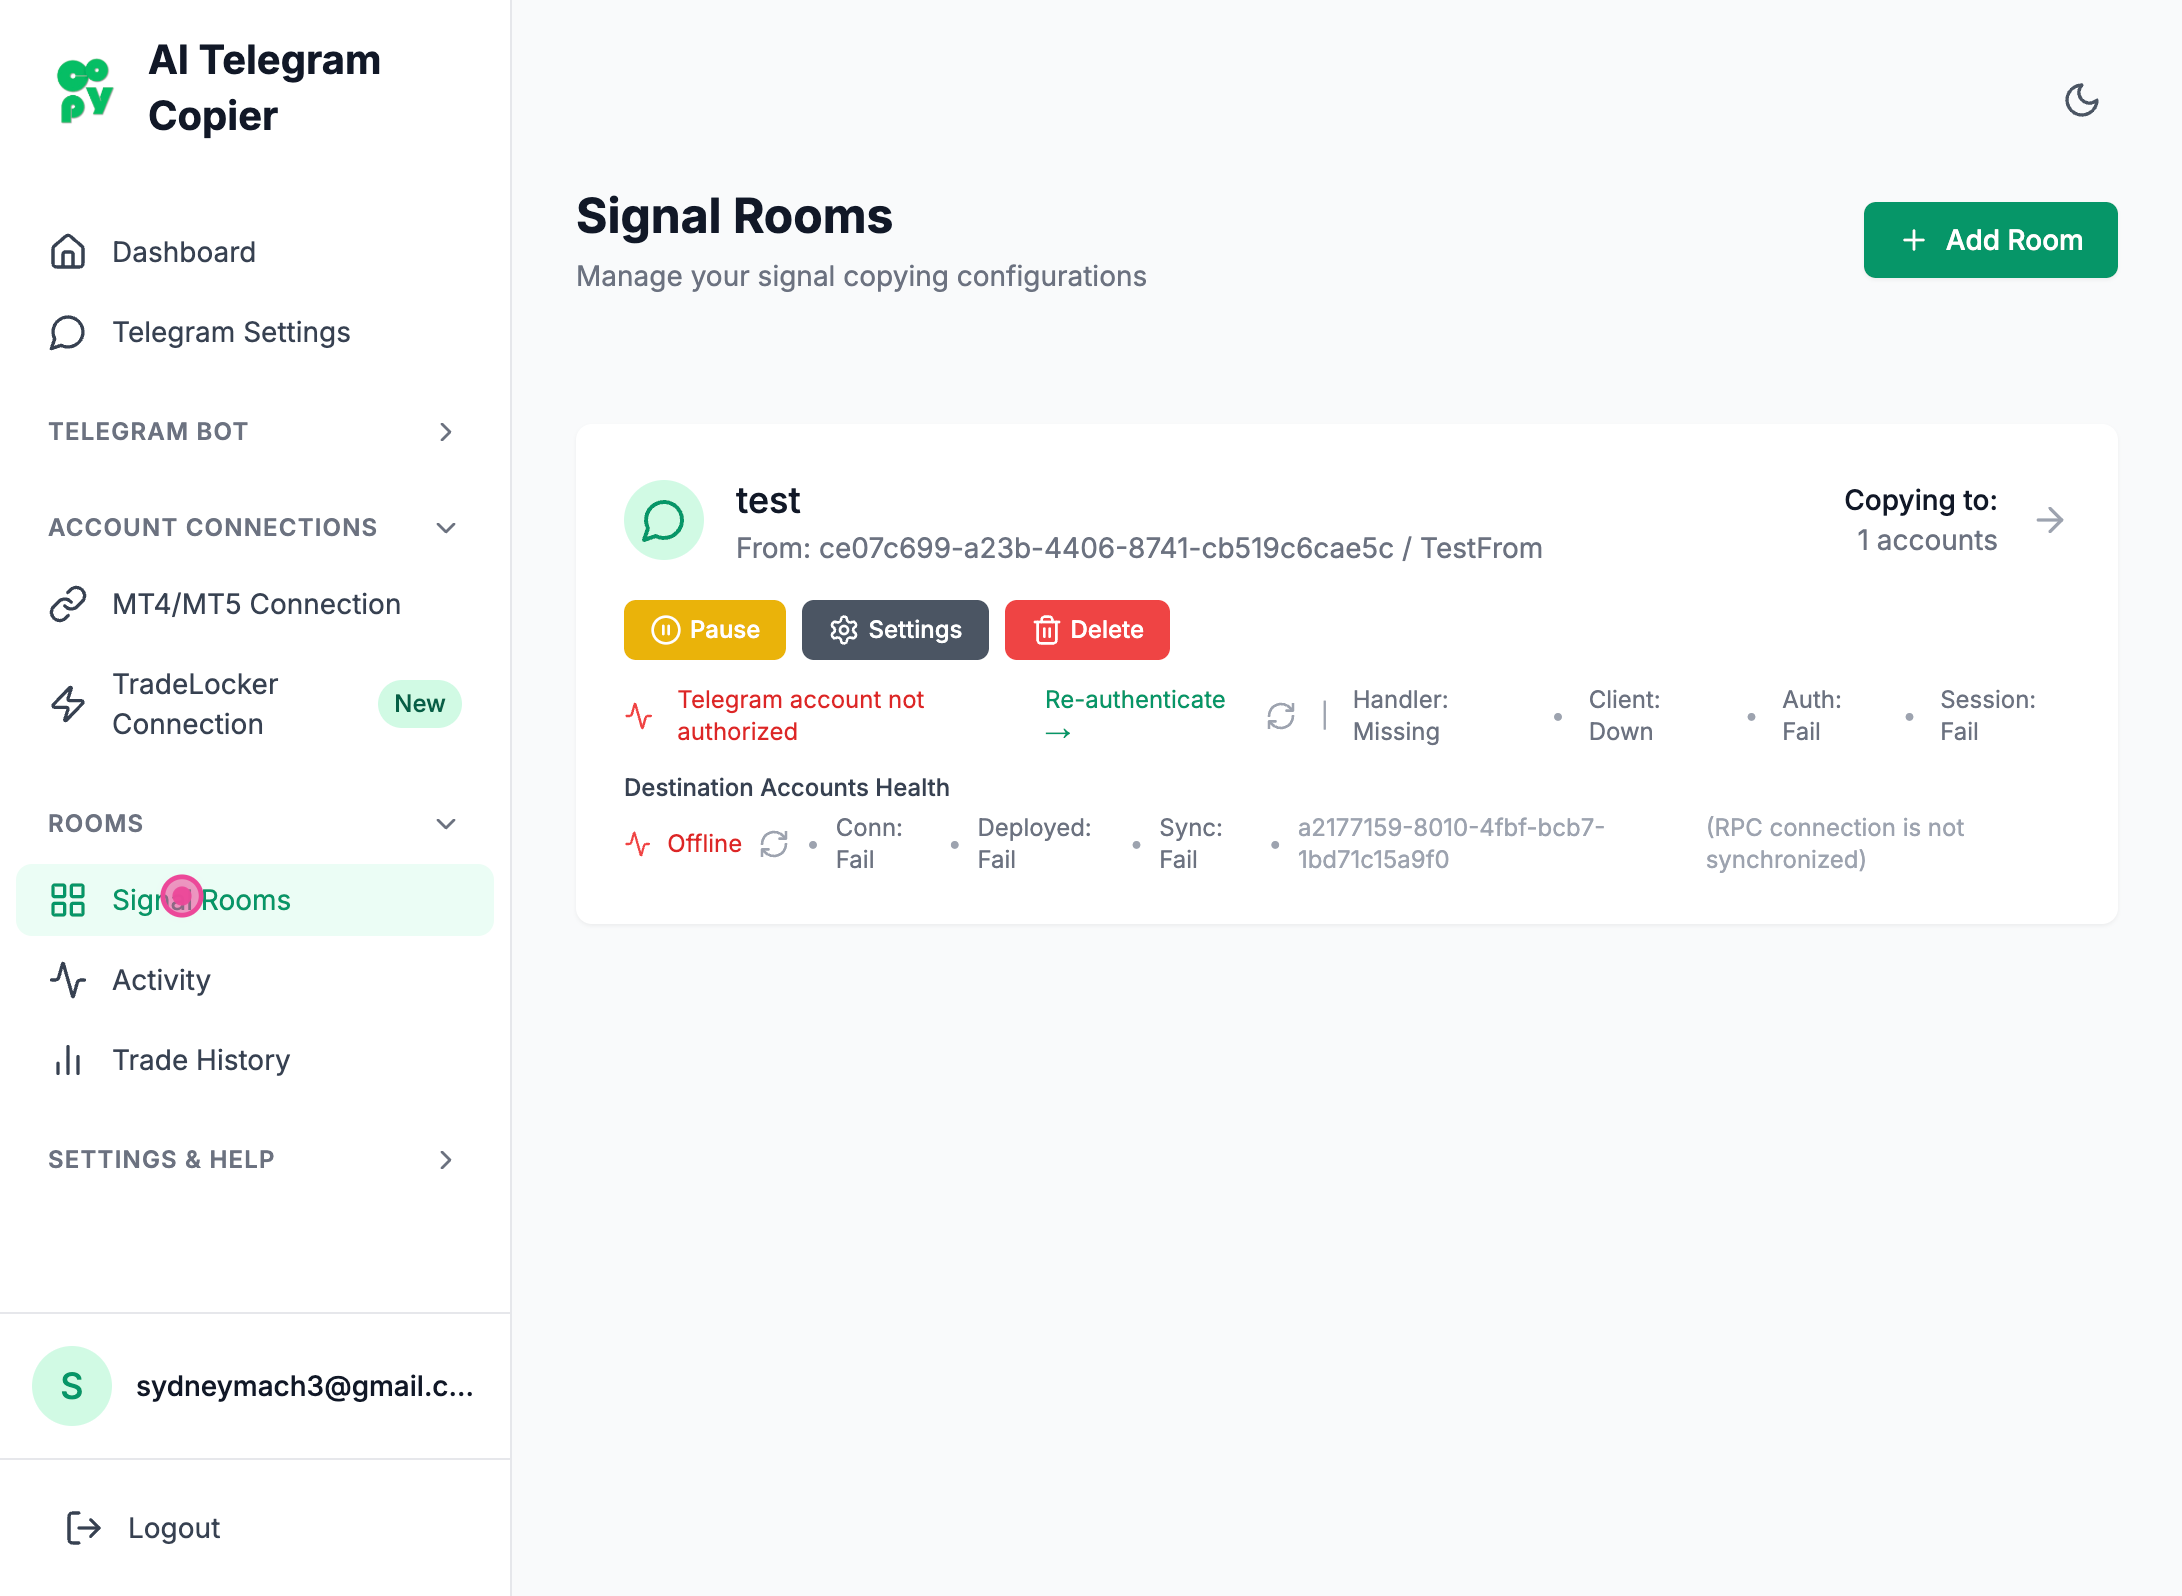
Task: Click the AI Telegram Copier logo
Action: (86, 90)
